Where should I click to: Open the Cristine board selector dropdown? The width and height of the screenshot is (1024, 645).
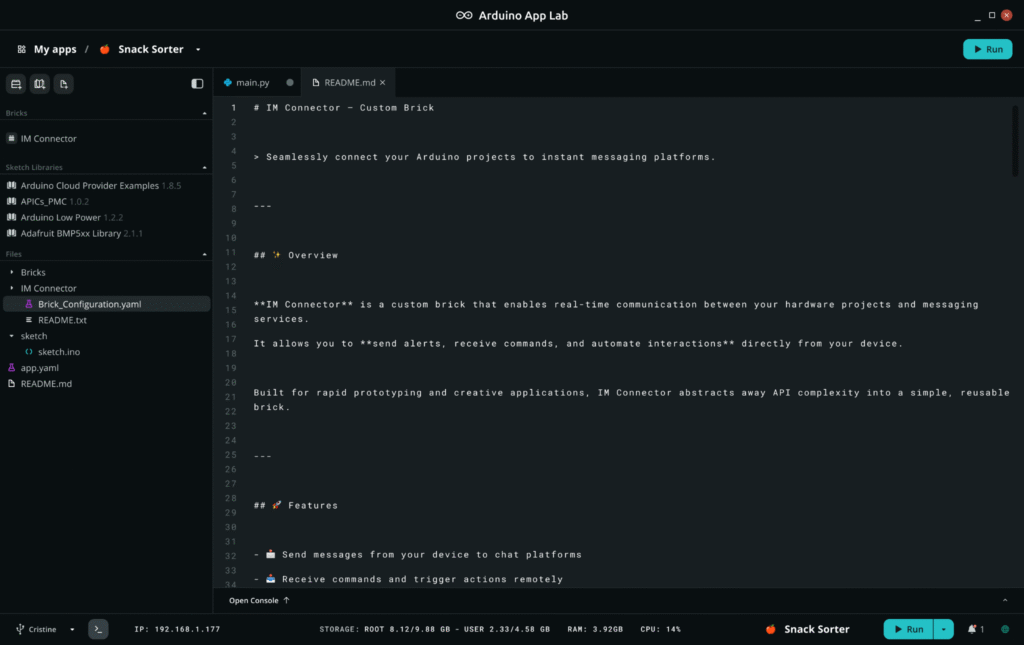click(x=72, y=629)
